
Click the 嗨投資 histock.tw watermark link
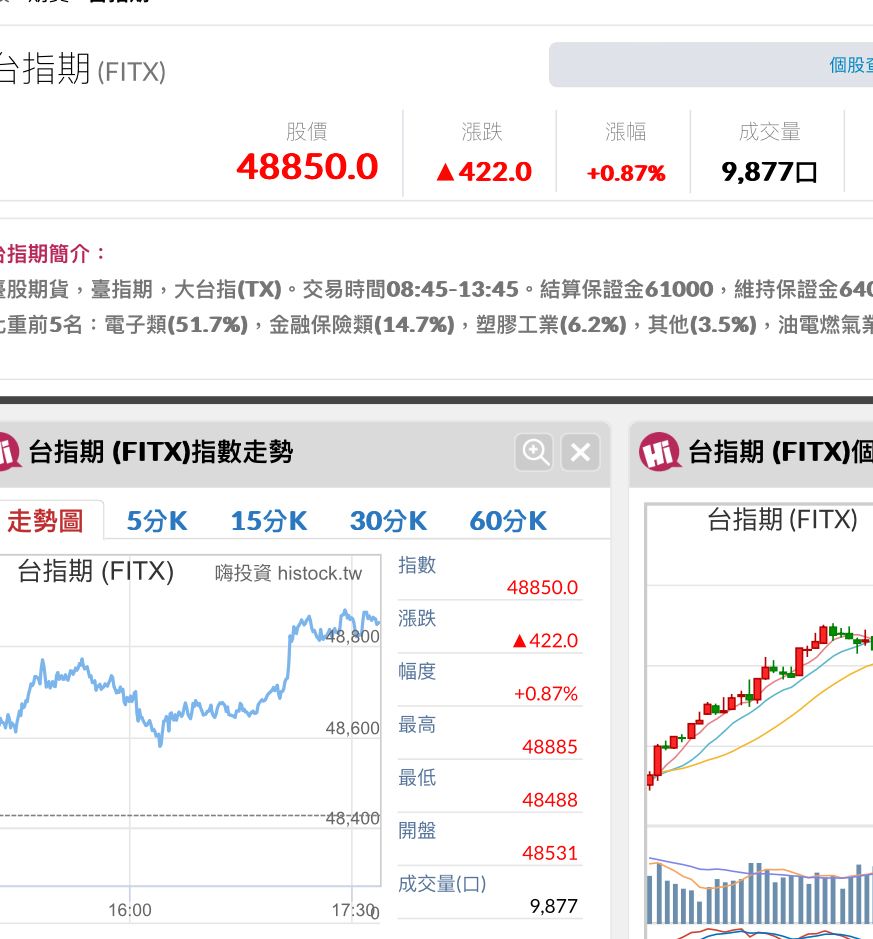[x=288, y=573]
